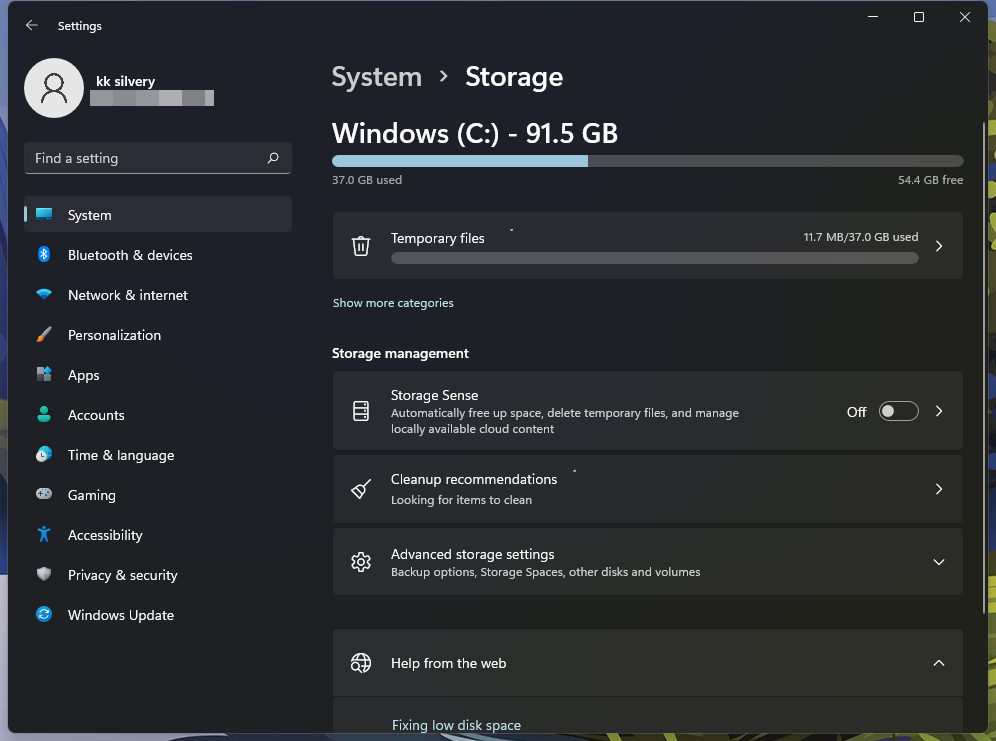The width and height of the screenshot is (996, 741).
Task: Click the Time & language clock icon
Action: (x=44, y=455)
